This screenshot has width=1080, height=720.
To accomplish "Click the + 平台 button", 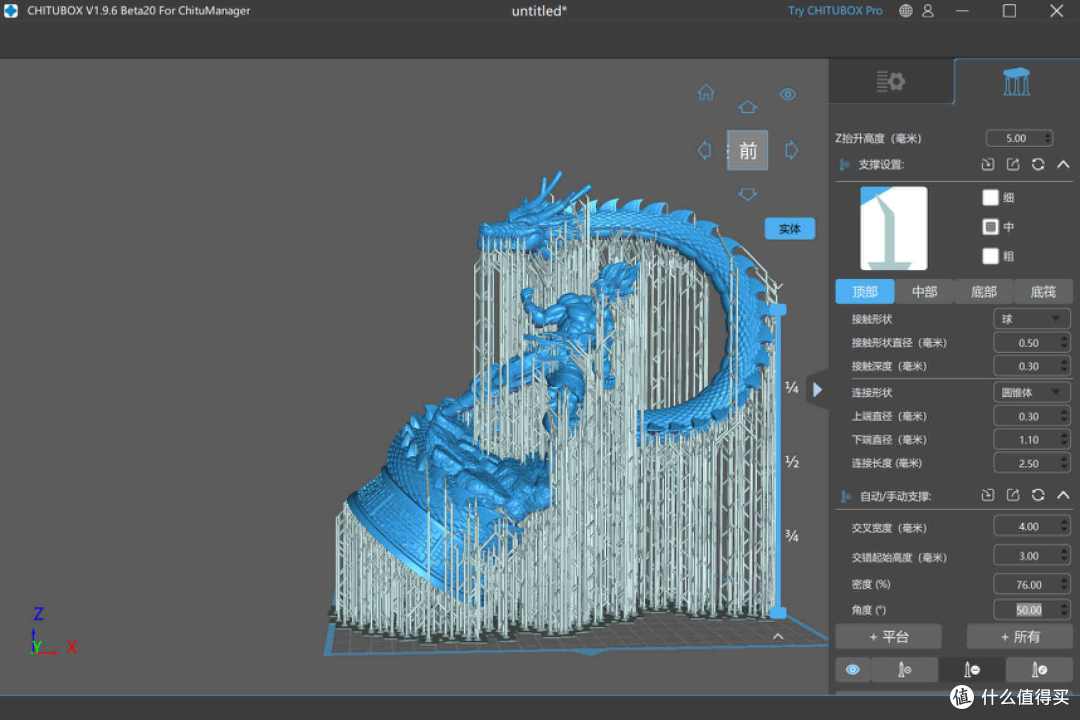I will [x=889, y=637].
